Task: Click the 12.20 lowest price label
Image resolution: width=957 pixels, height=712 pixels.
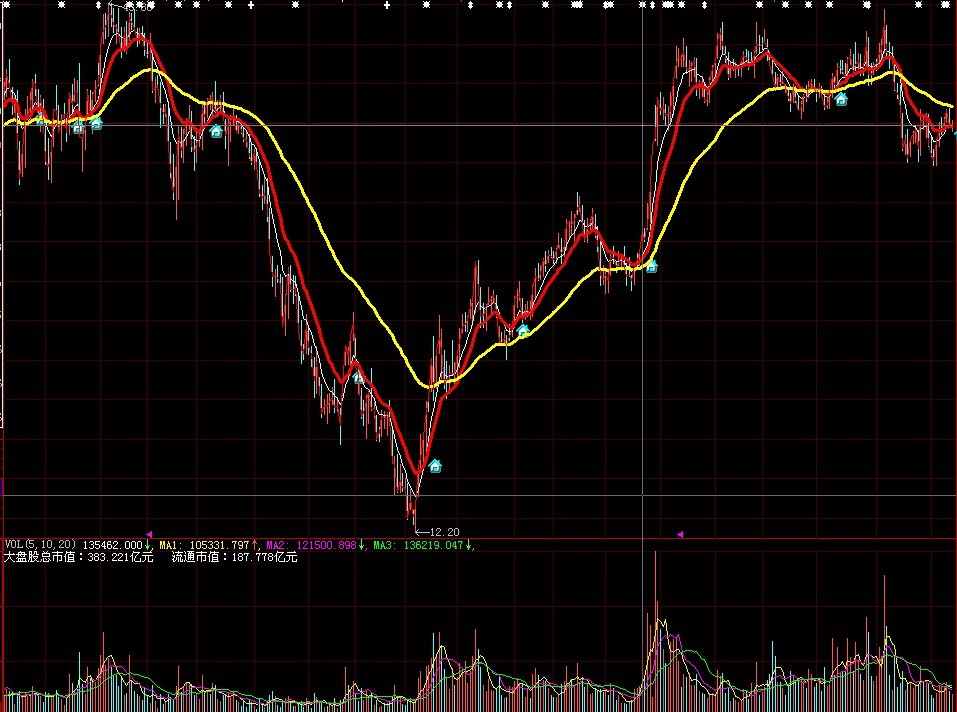Action: [x=444, y=532]
